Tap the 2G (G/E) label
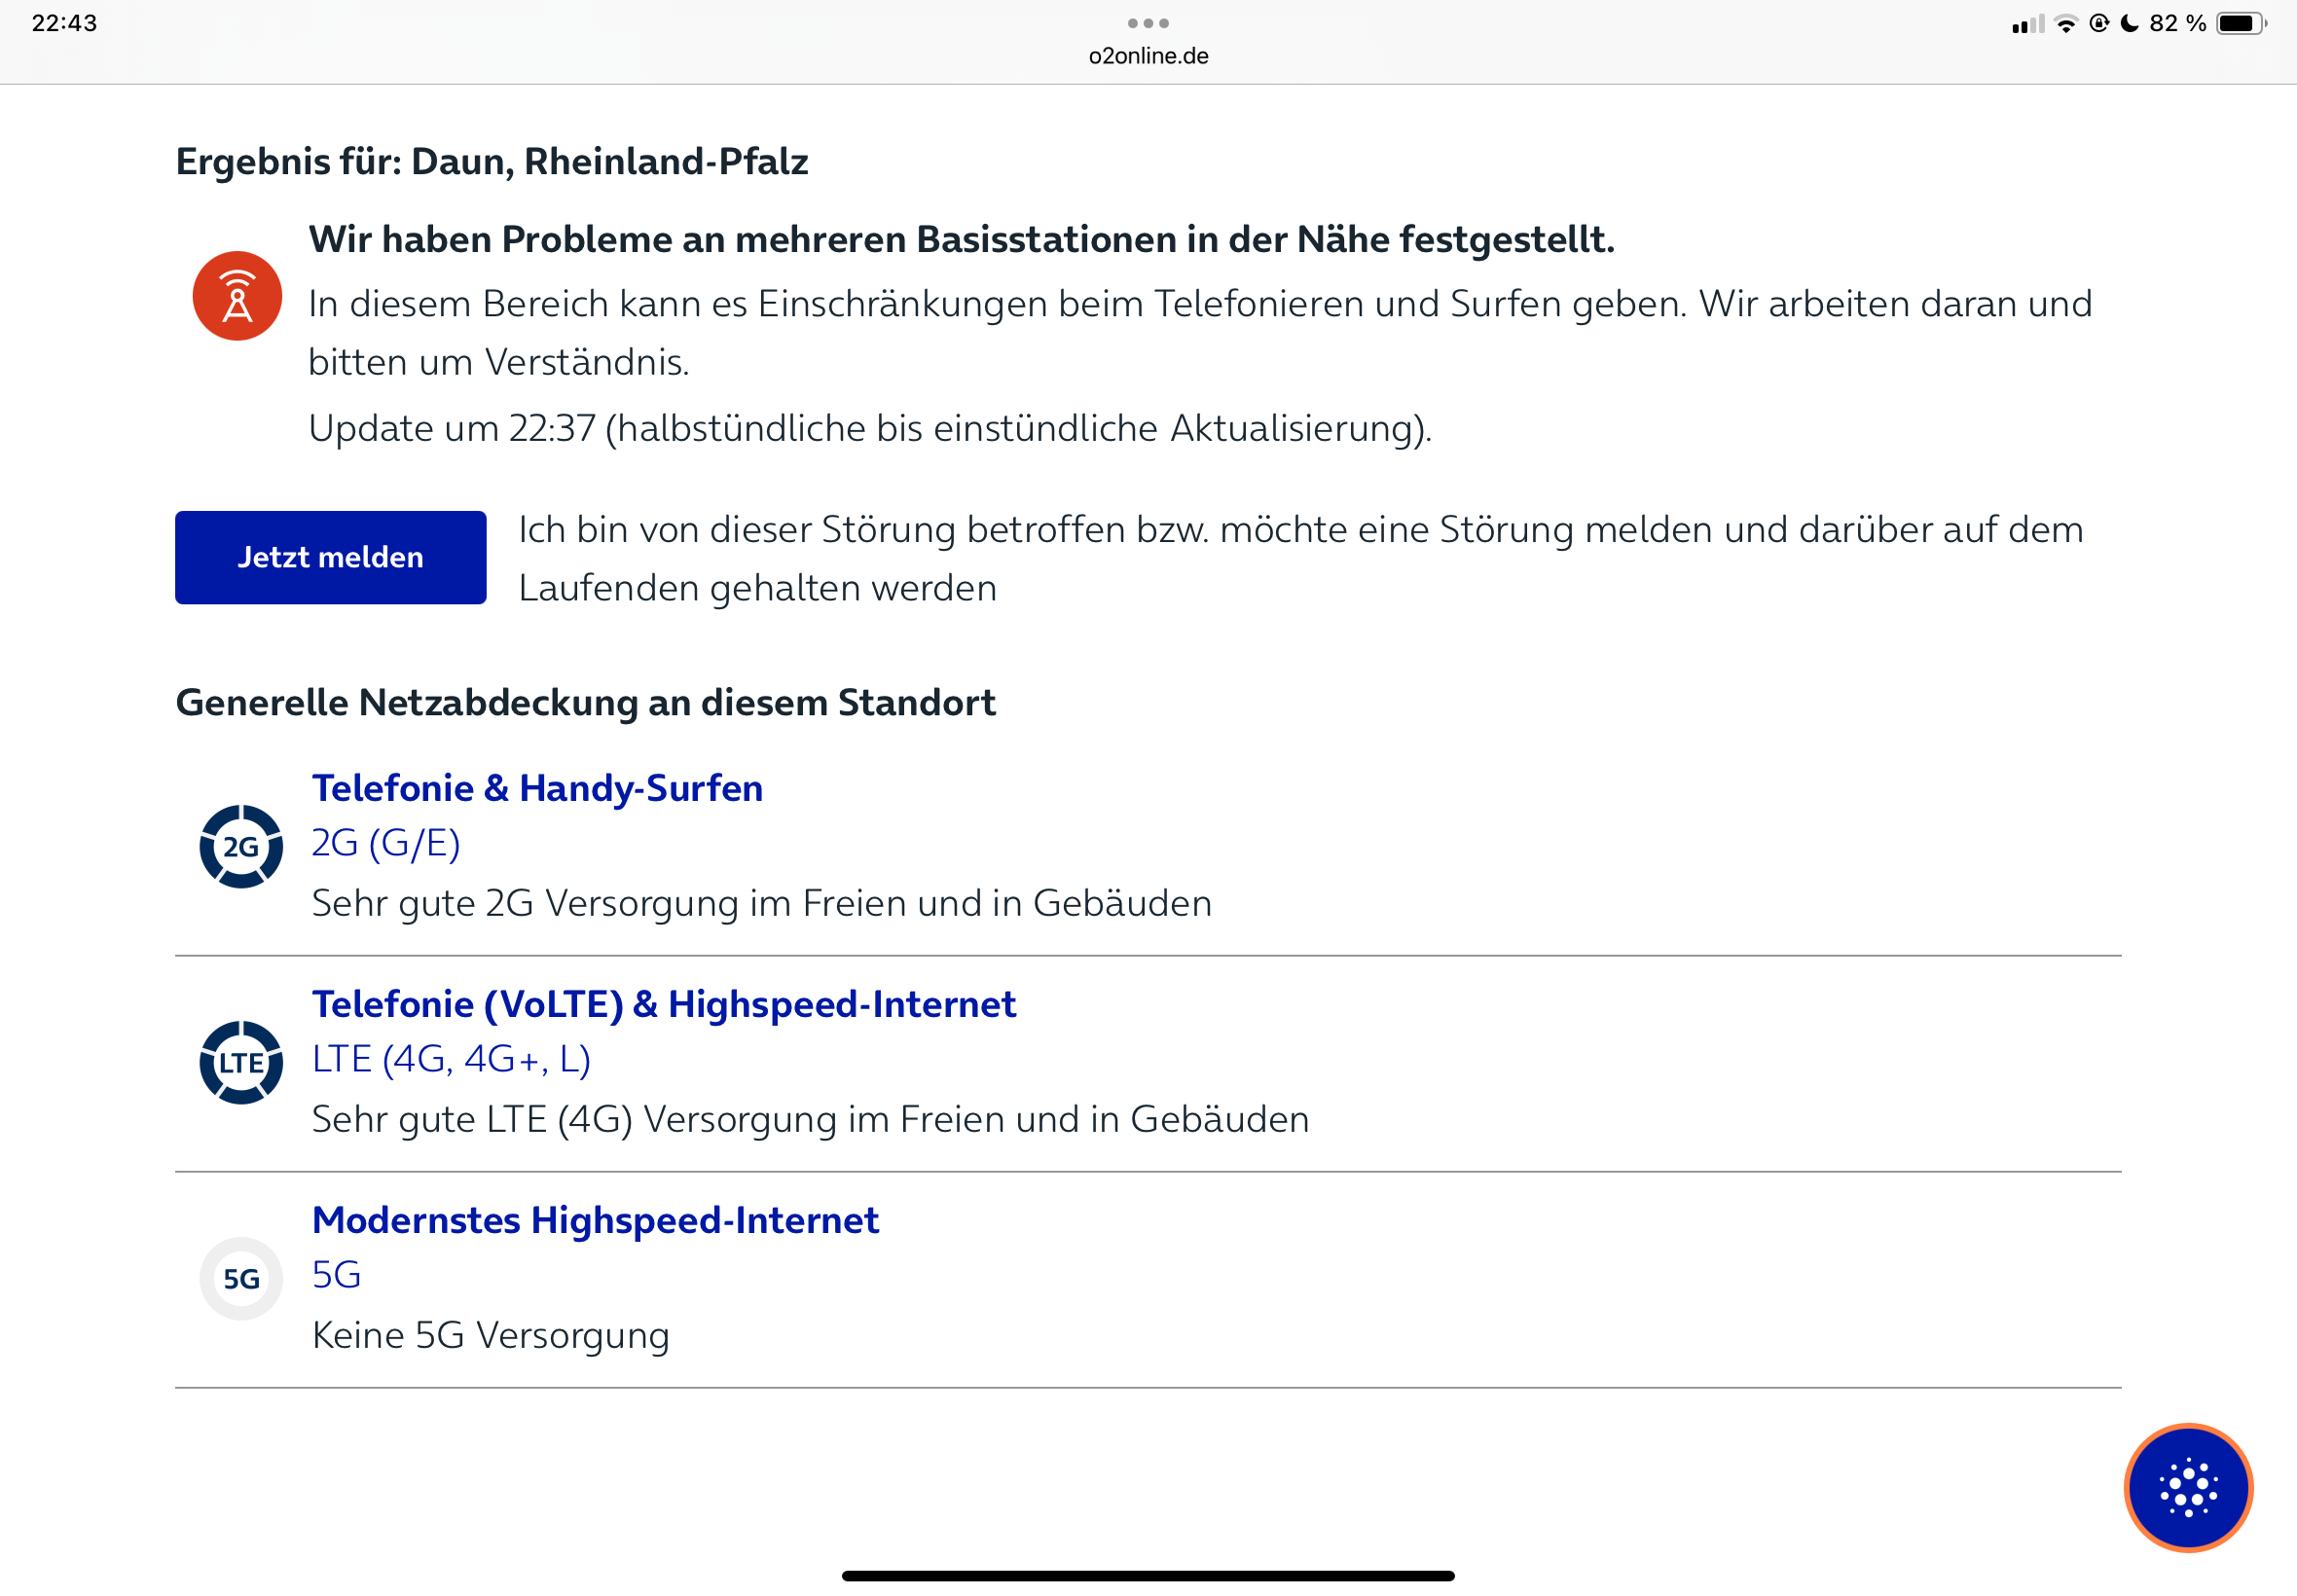The image size is (2297, 1596). (385, 843)
